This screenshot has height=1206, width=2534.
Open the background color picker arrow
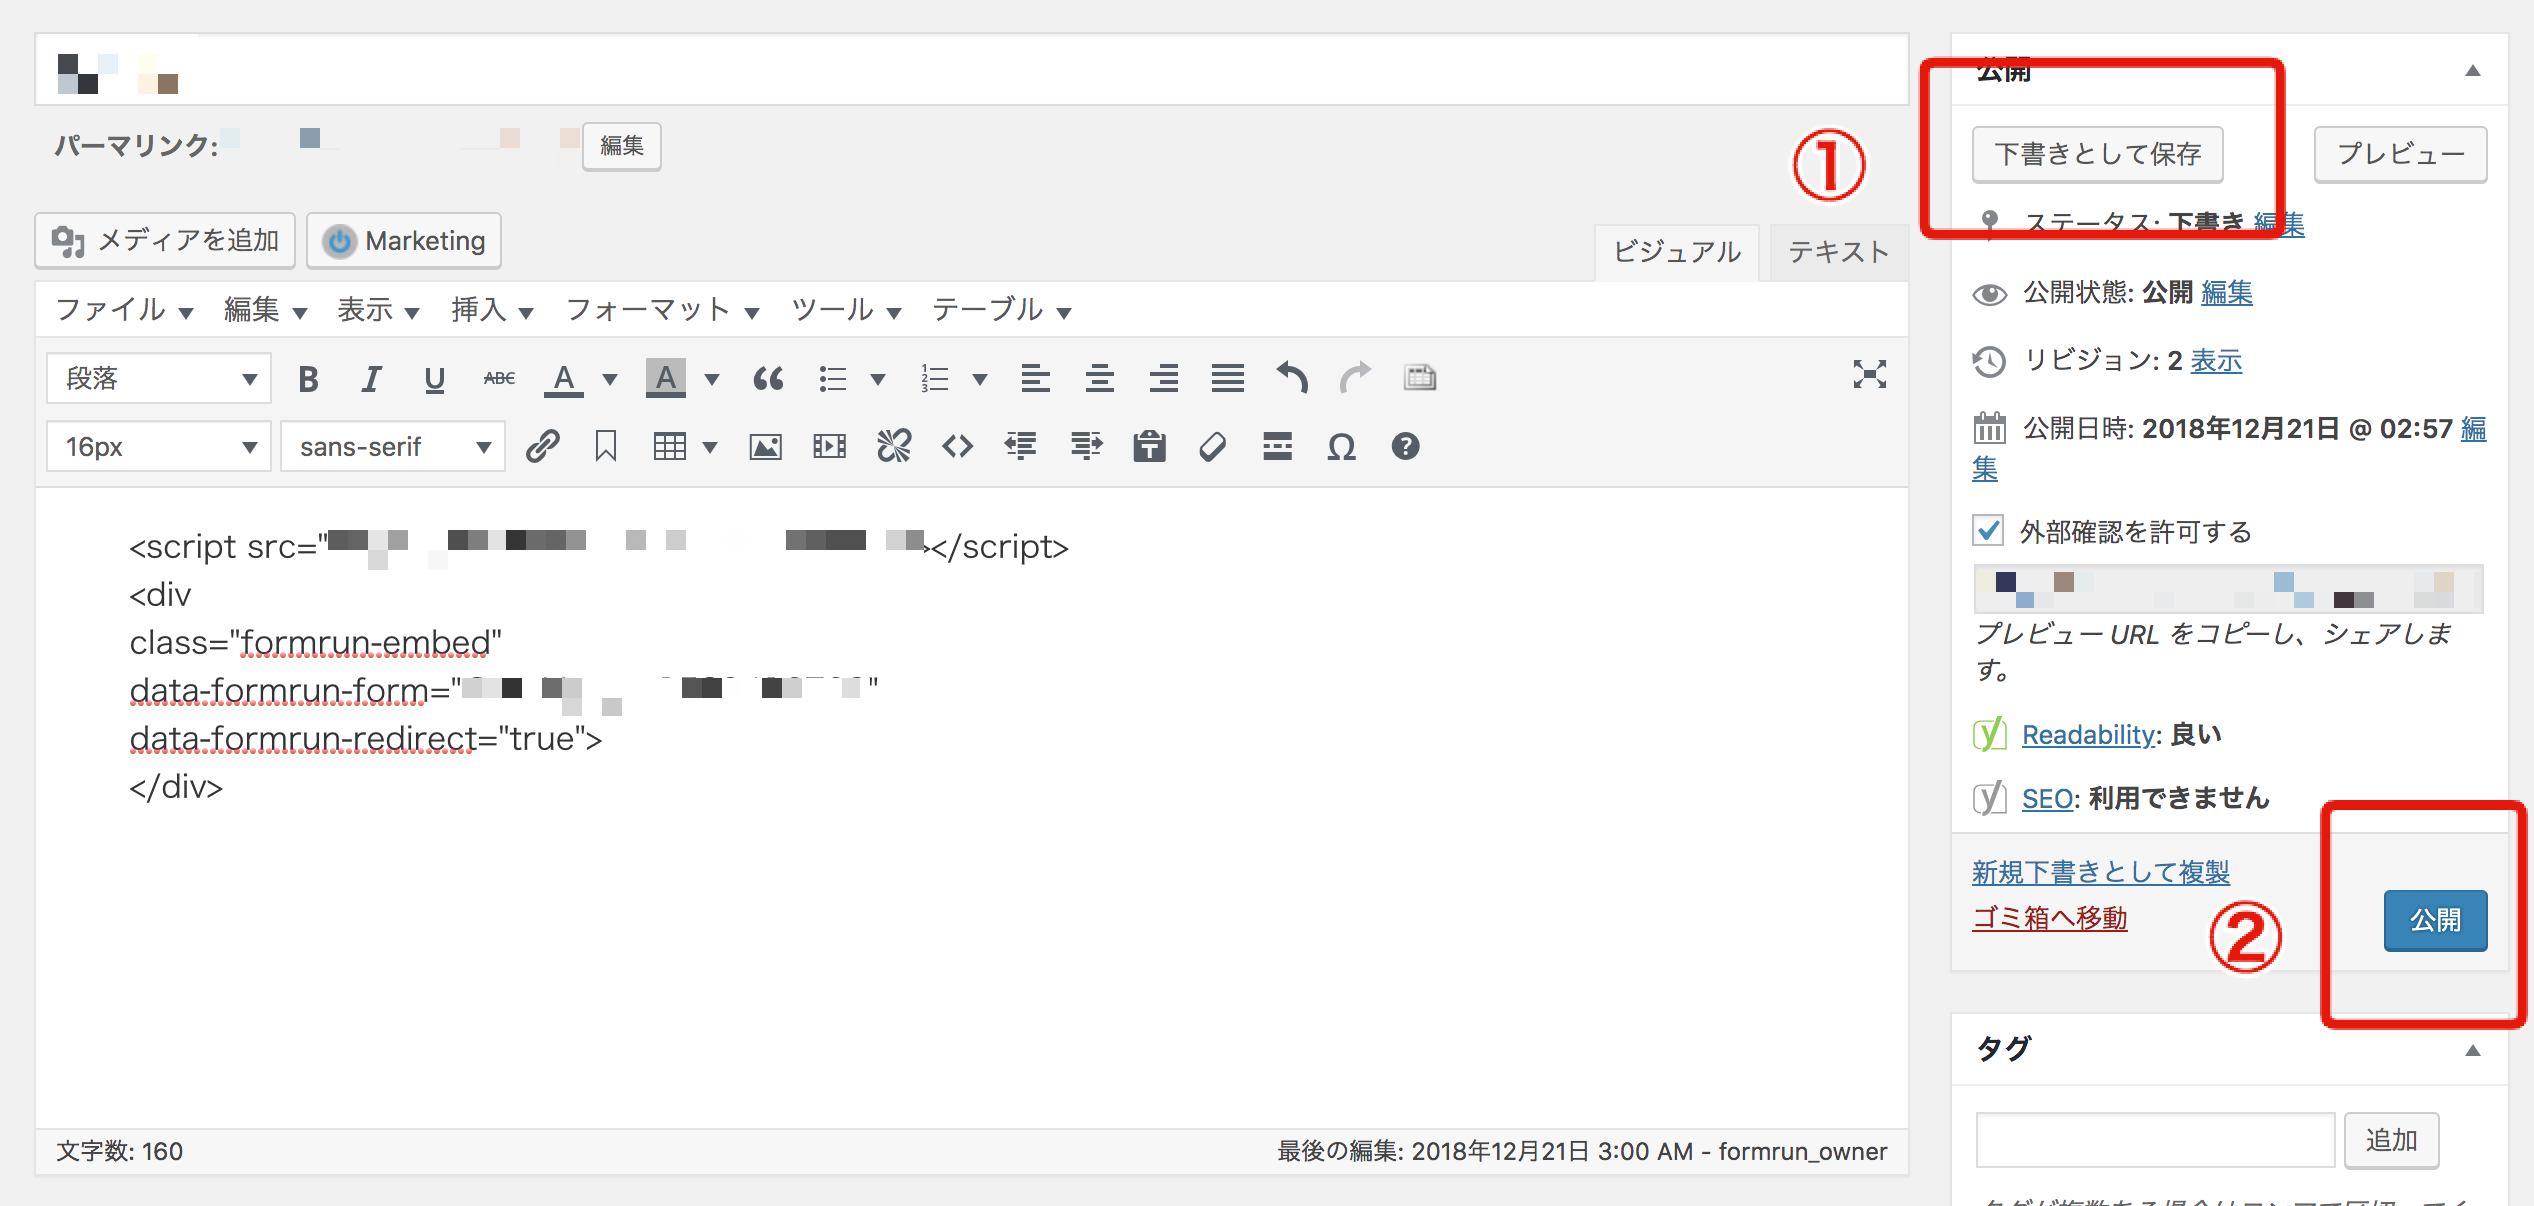coord(712,379)
